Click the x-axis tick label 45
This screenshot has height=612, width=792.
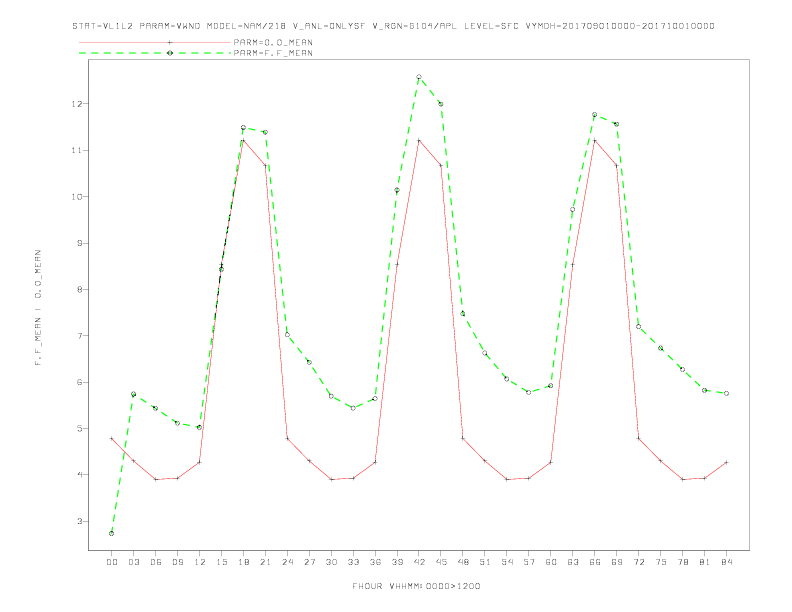click(x=441, y=562)
